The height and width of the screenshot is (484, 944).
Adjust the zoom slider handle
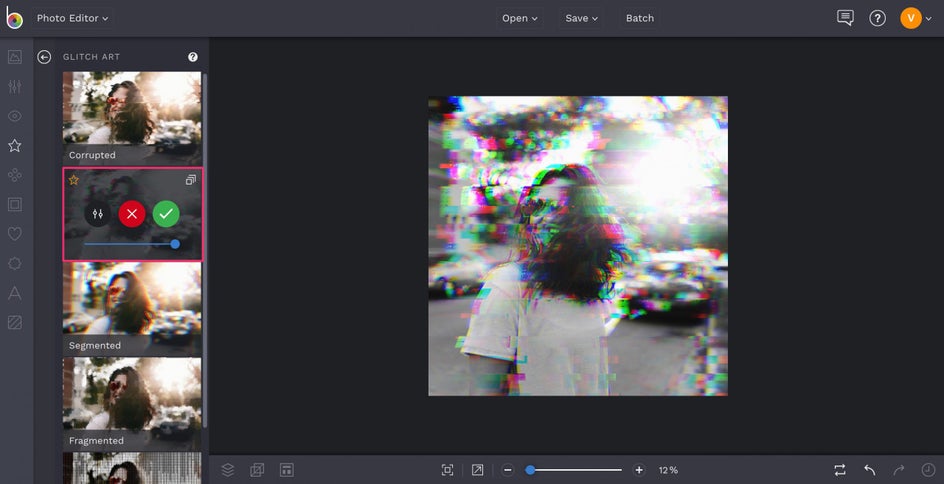(x=530, y=470)
